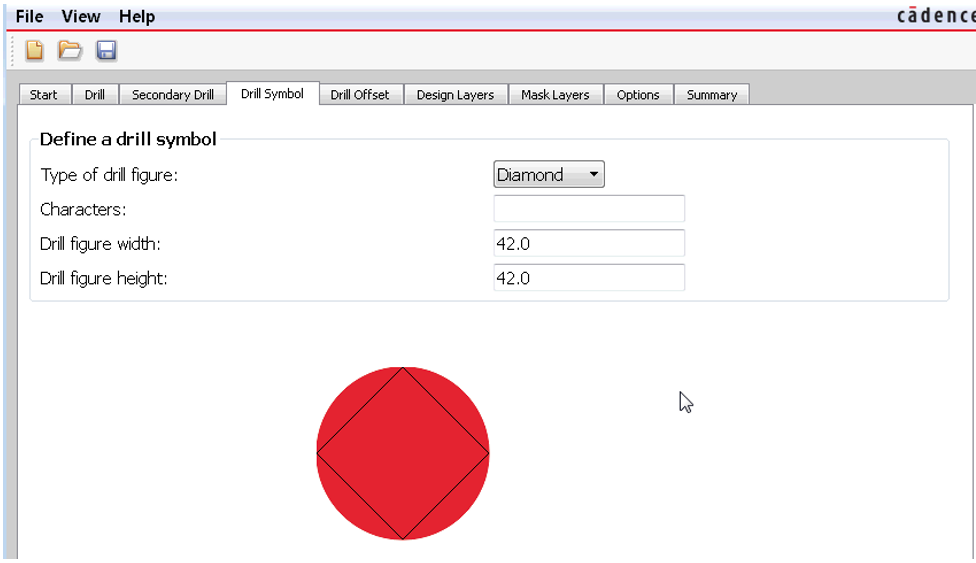Click the Characters input field

589,209
